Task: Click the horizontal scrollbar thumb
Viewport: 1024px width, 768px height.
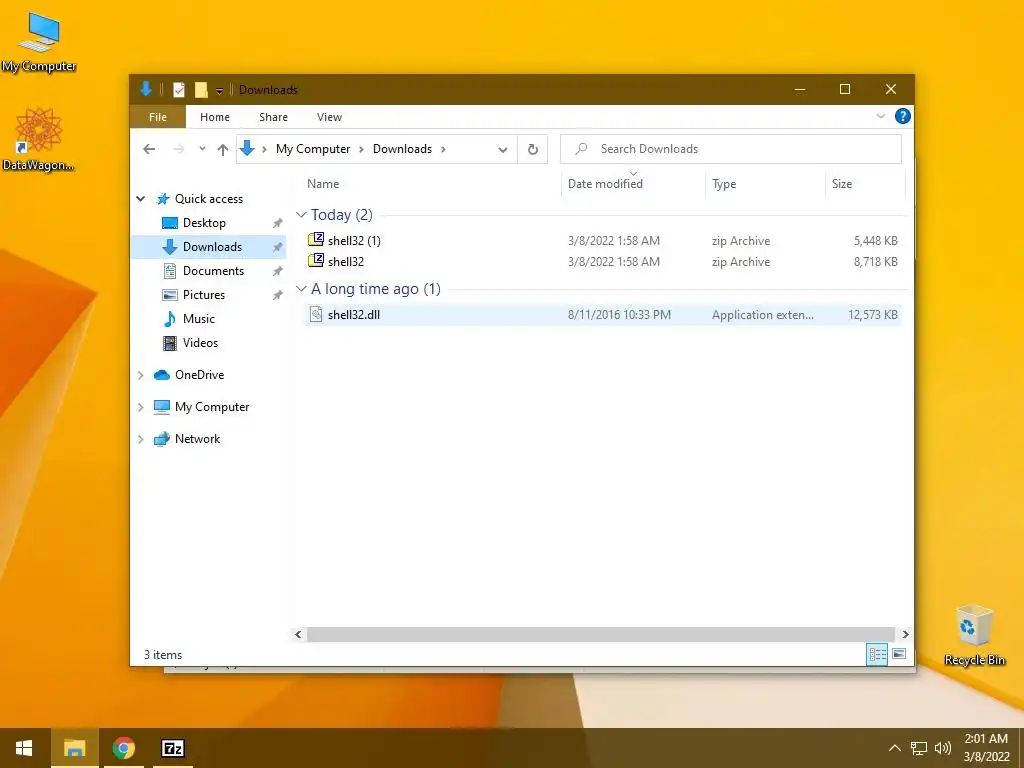Action: pyautogui.click(x=600, y=634)
